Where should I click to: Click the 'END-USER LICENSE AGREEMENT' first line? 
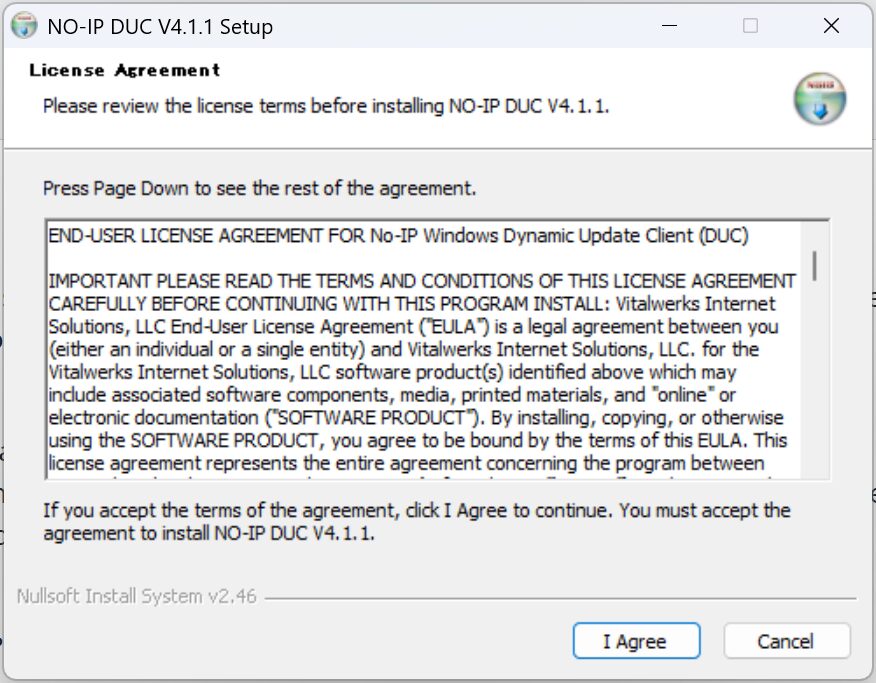pyautogui.click(x=398, y=236)
